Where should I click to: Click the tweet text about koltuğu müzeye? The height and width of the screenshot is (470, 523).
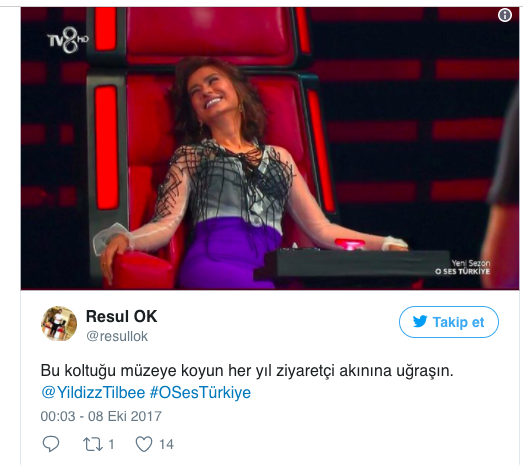(247, 370)
